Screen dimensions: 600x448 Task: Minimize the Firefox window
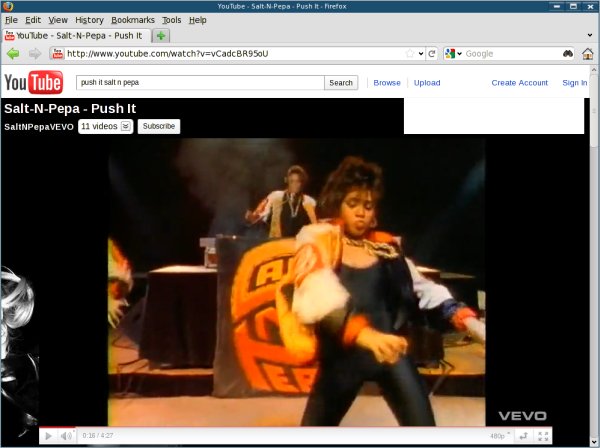tap(557, 6)
